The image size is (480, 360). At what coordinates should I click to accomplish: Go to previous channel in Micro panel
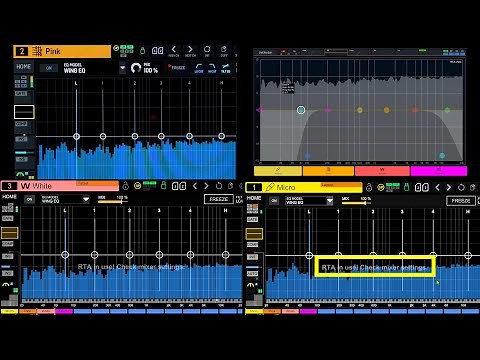coord(438,187)
